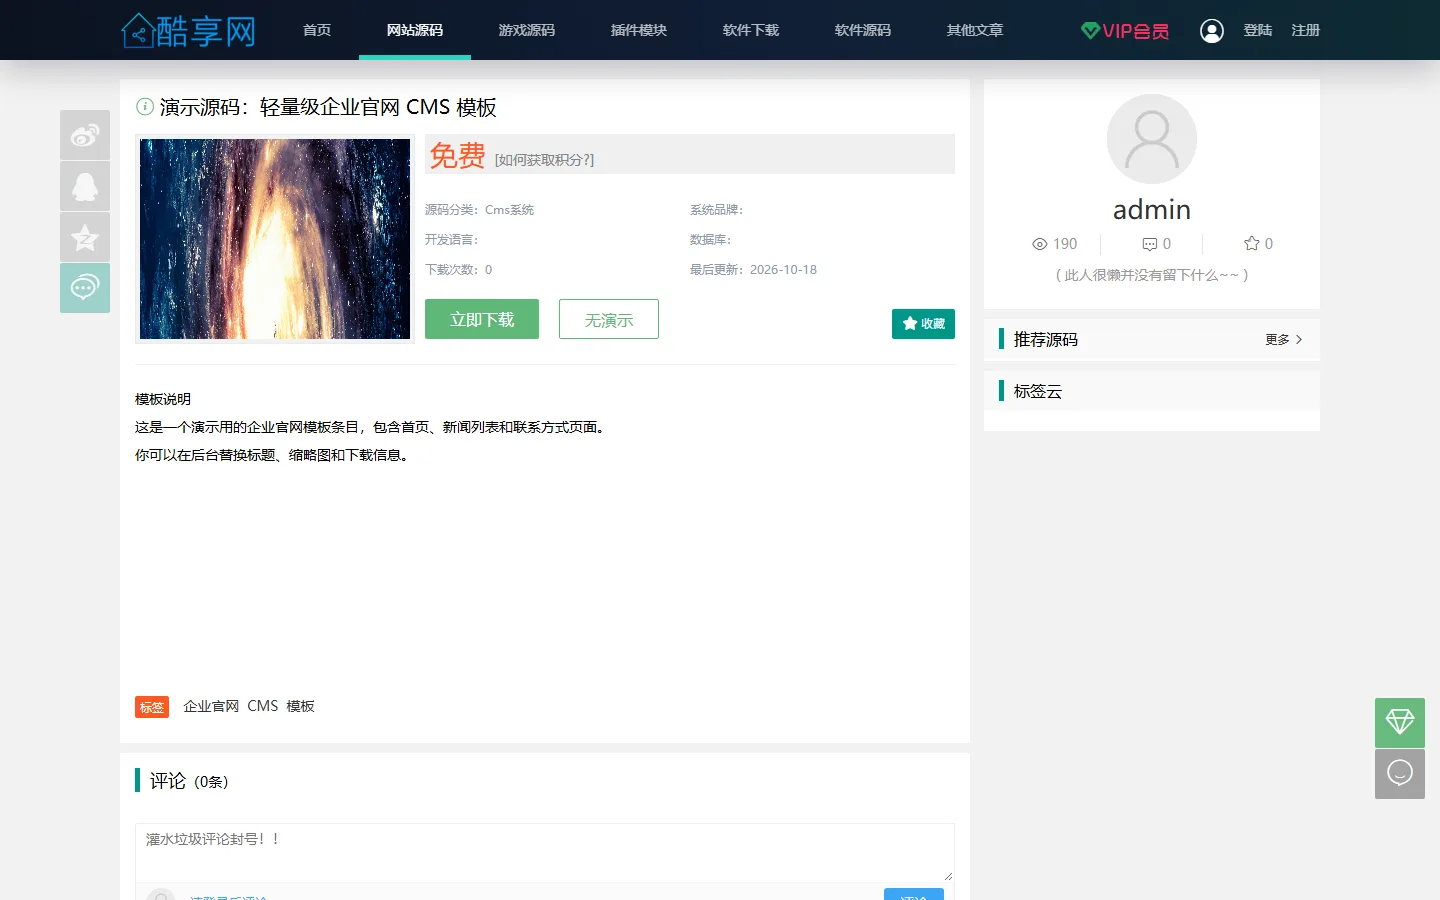Share to WeChat from the sidebar
1440x900 pixels.
[85, 288]
